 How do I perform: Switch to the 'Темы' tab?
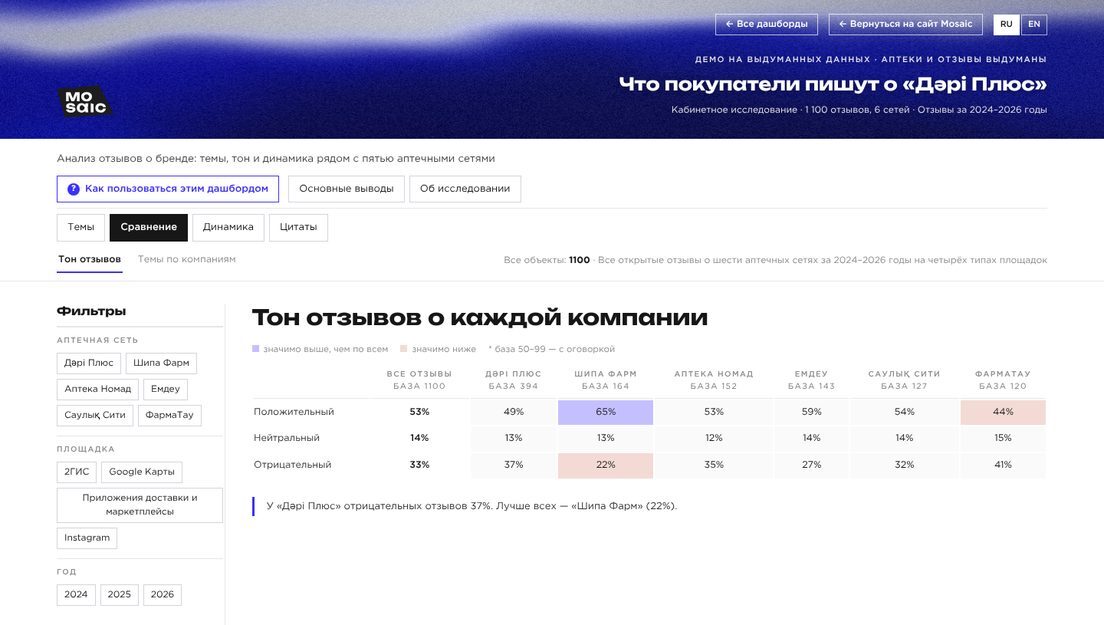coord(81,227)
